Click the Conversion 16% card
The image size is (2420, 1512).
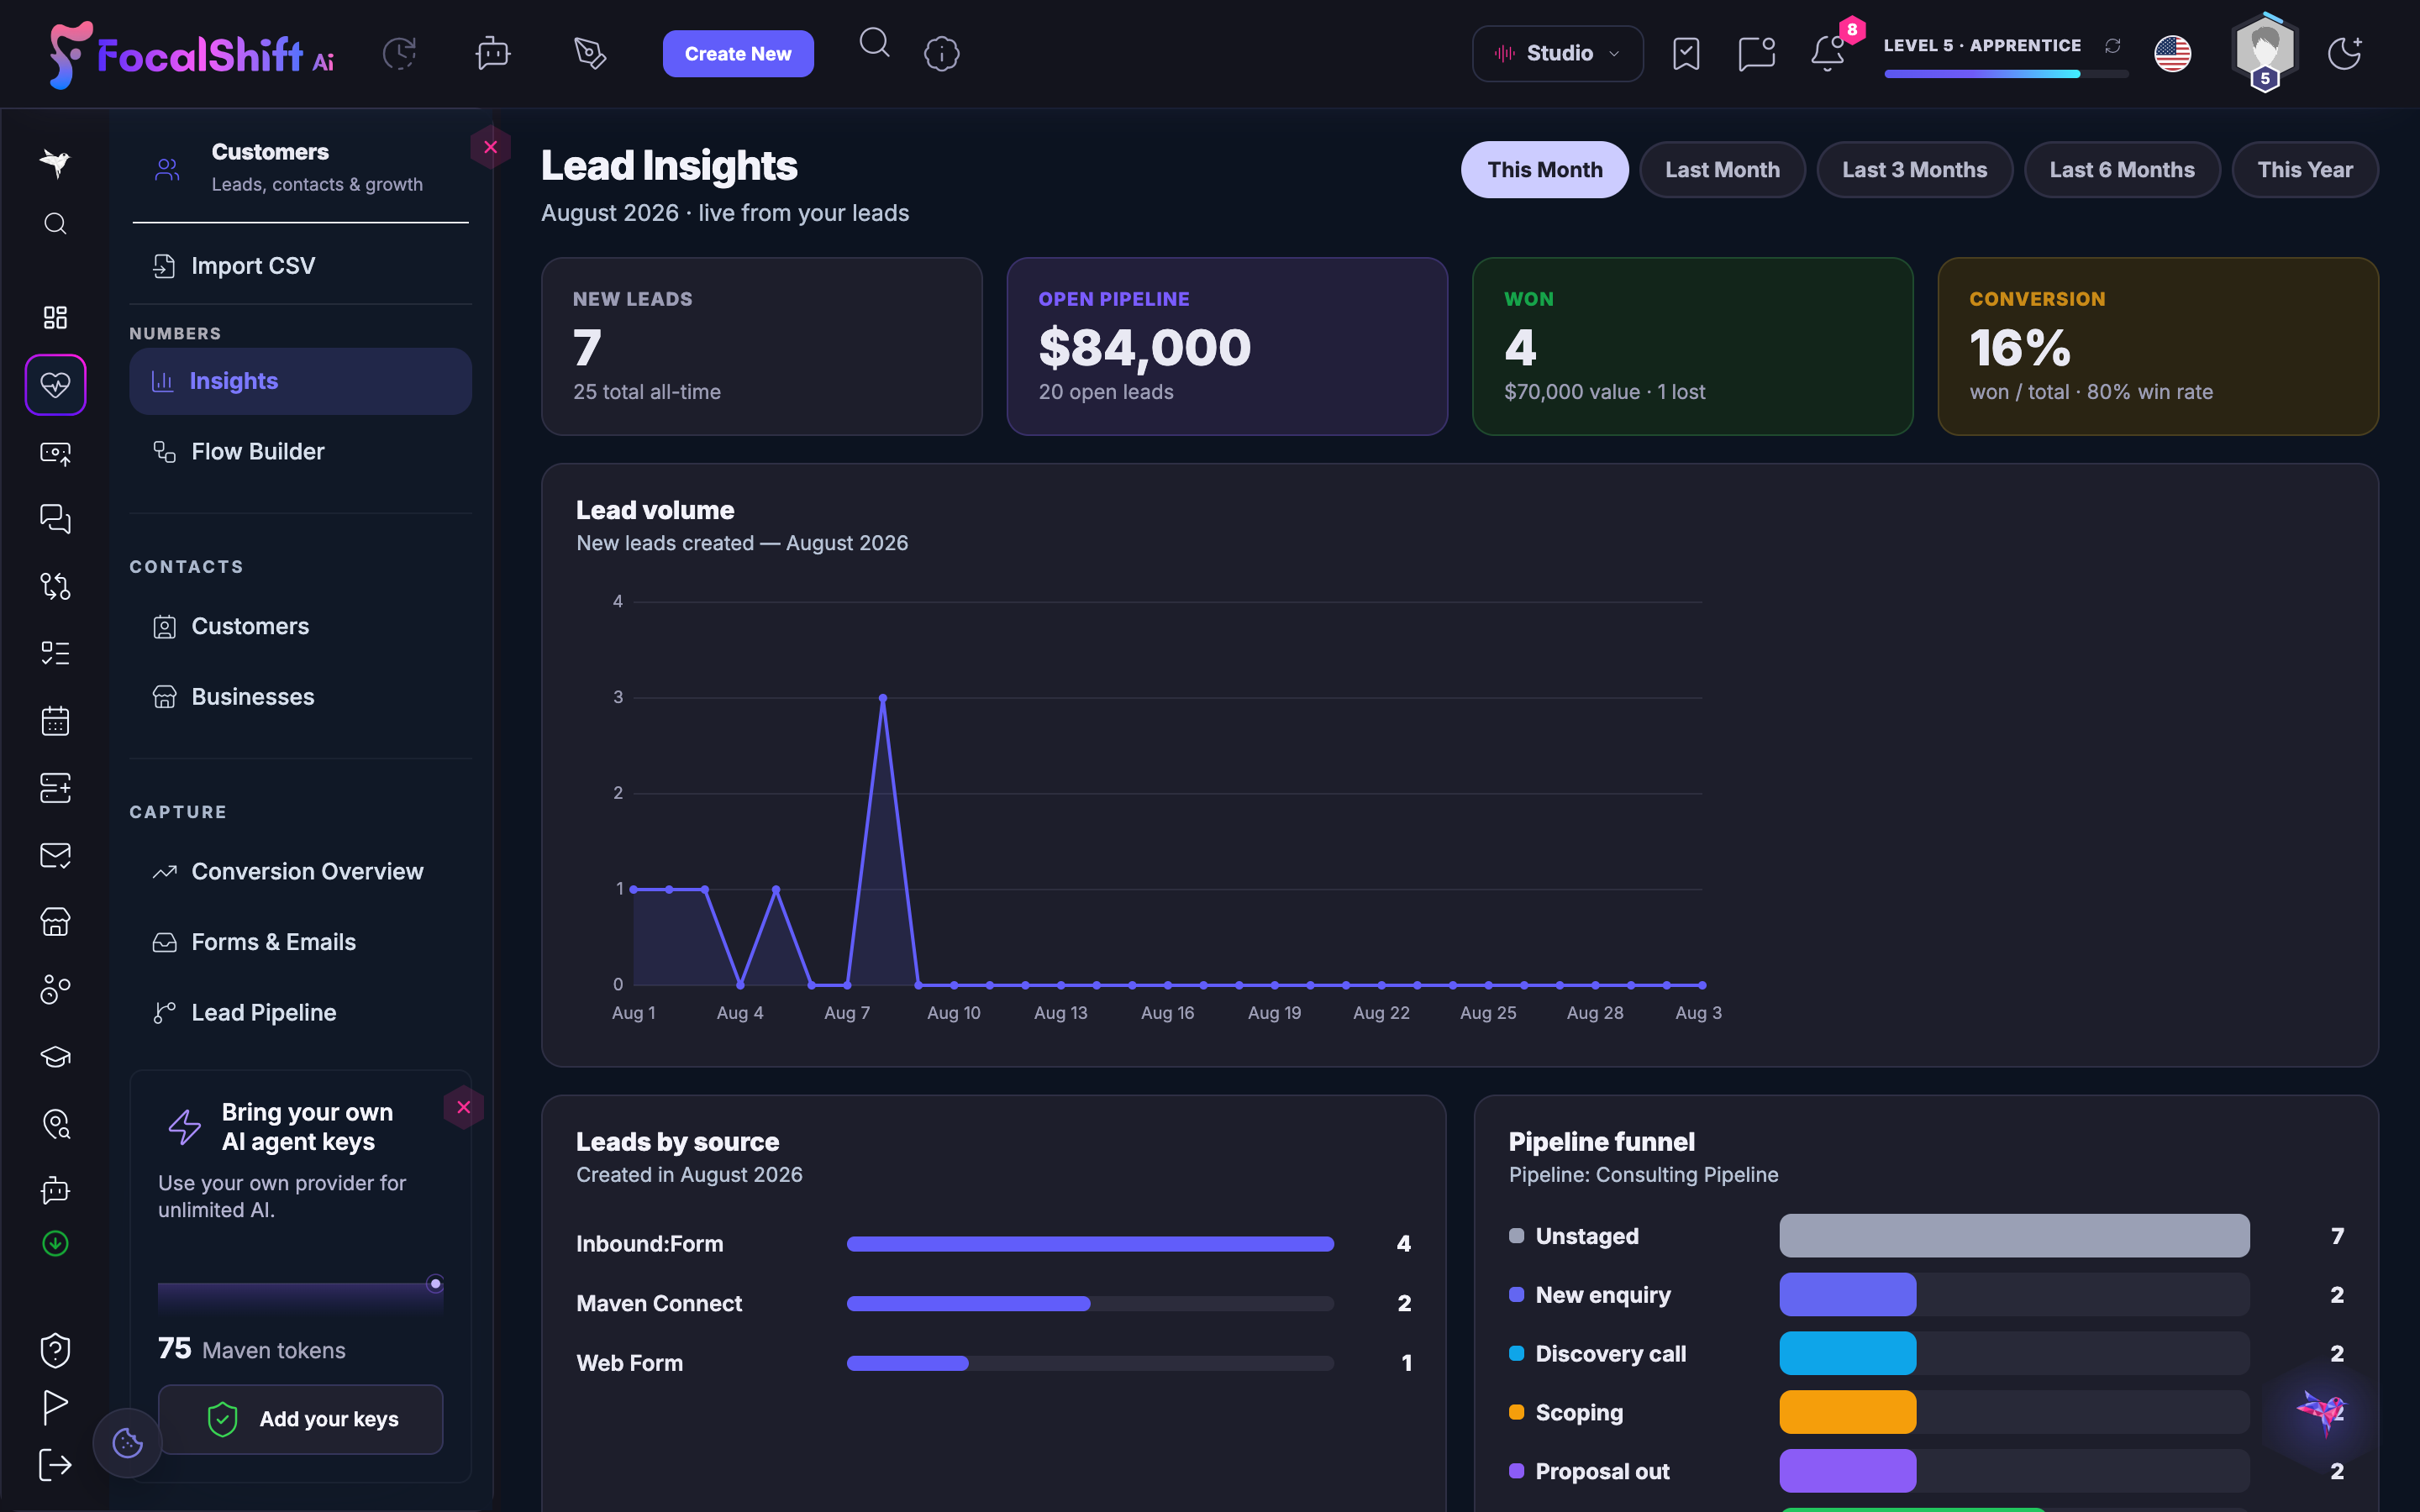[x=2158, y=346]
